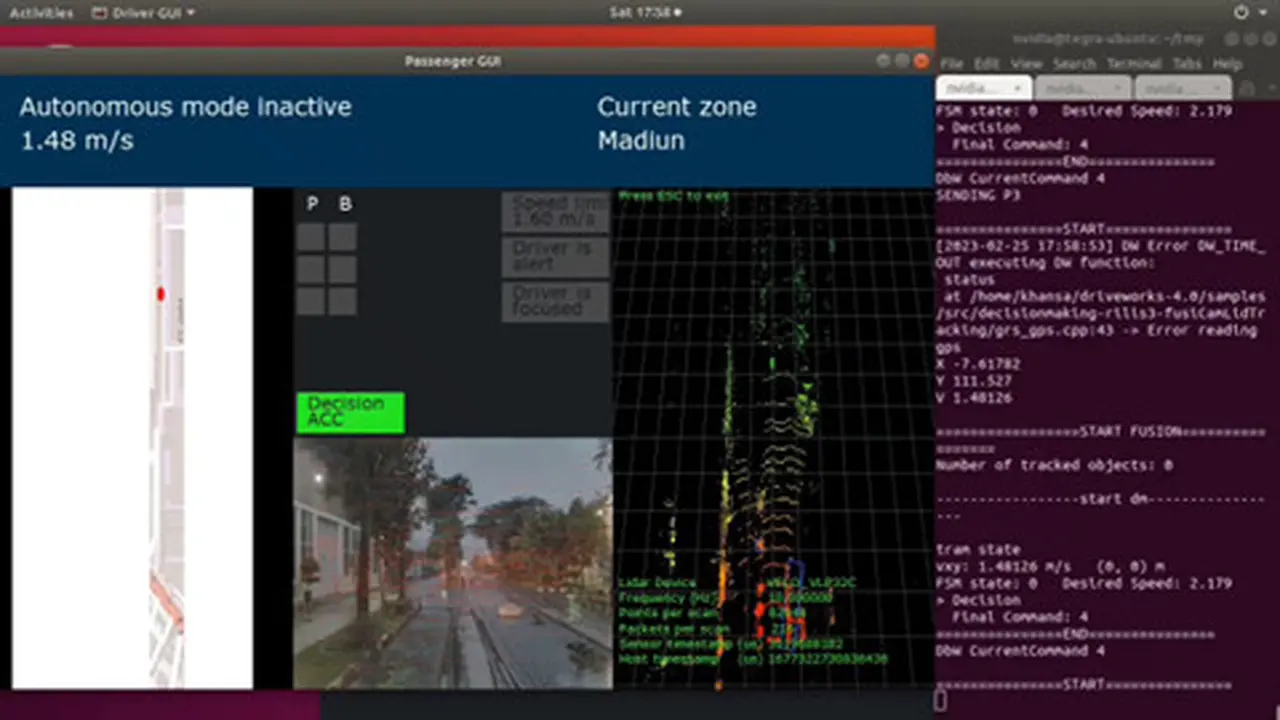Switch to the third terminal tab
Image resolution: width=1280 pixels, height=720 pixels.
pyautogui.click(x=1181, y=88)
